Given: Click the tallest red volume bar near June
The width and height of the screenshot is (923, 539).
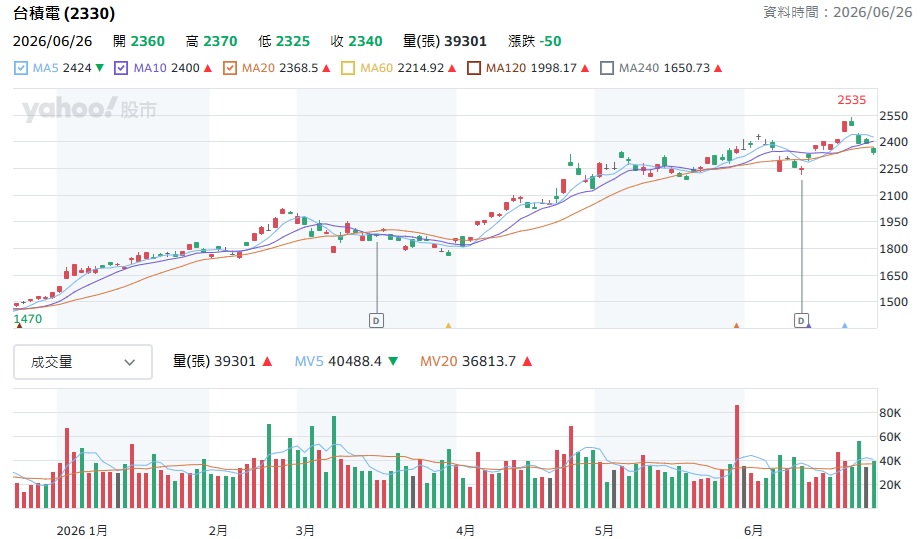Looking at the screenshot, I should 737,457.
